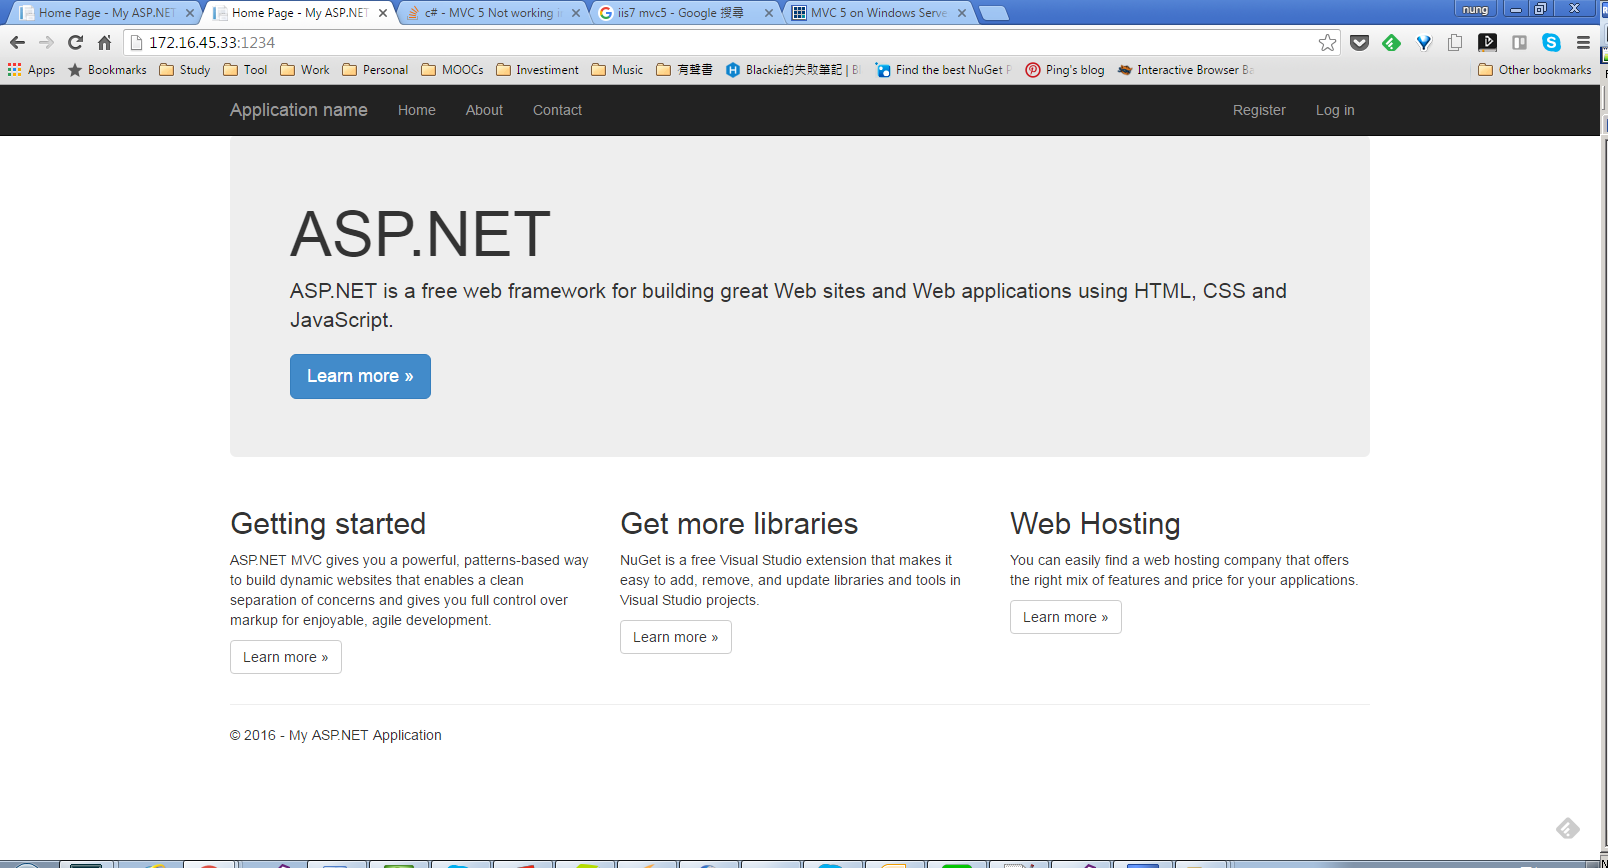Open a new browser tab
The height and width of the screenshot is (868, 1608).
[x=993, y=13]
